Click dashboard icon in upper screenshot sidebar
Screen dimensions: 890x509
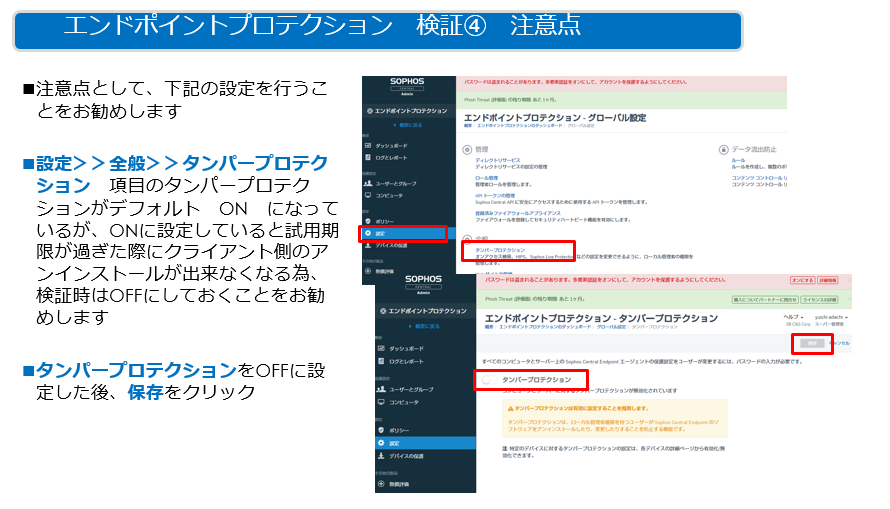[368, 146]
